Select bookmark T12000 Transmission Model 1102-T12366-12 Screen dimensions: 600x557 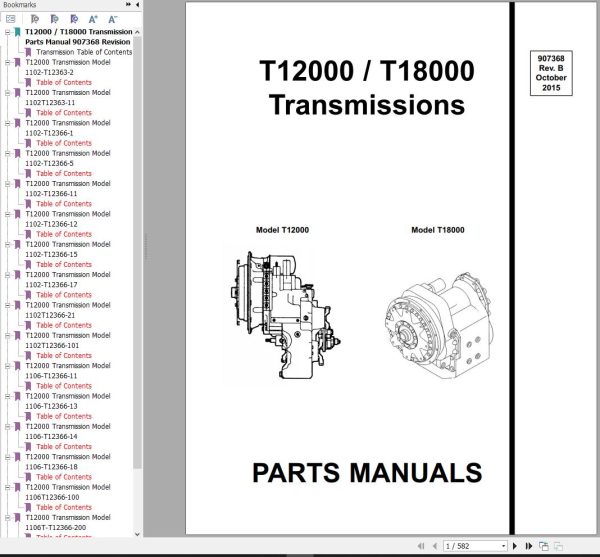coord(68,219)
